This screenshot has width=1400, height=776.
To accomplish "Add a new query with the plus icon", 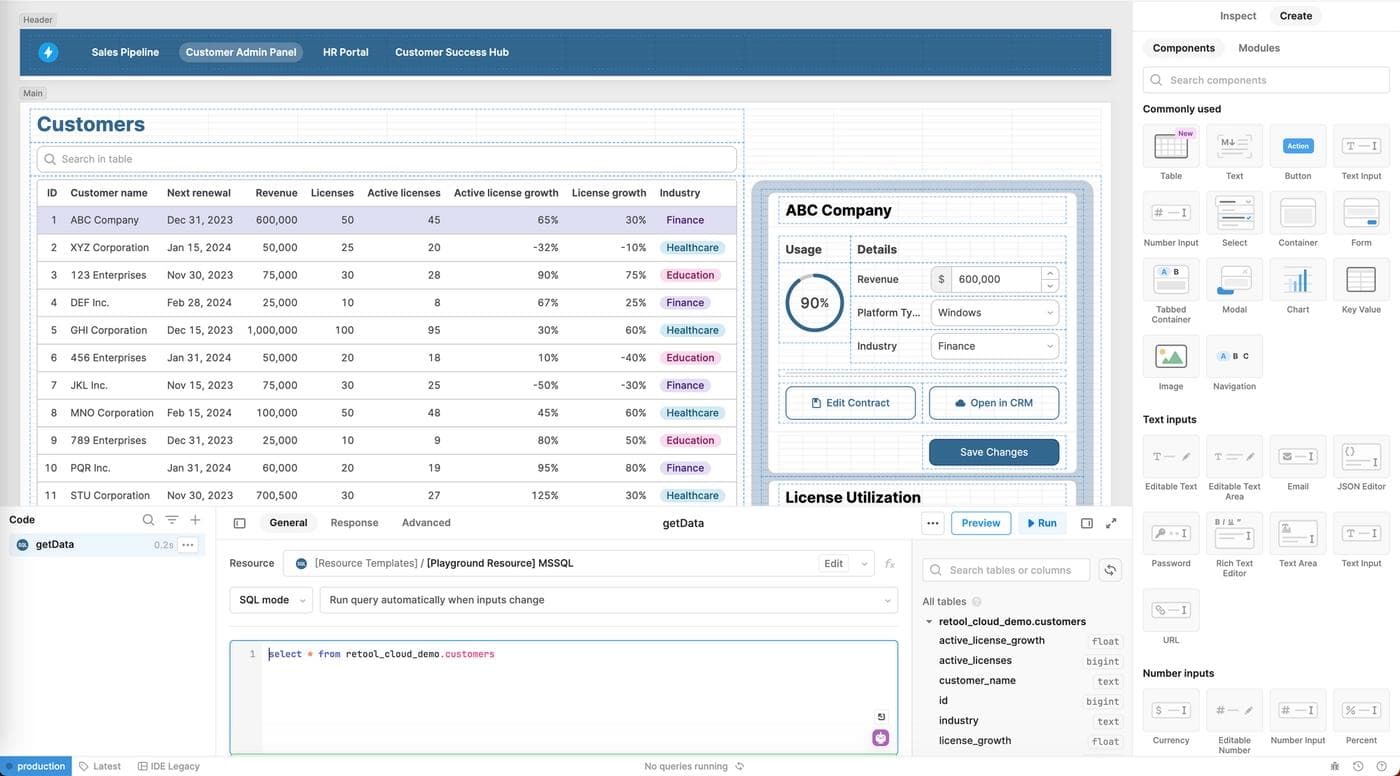I will pyautogui.click(x=195, y=520).
